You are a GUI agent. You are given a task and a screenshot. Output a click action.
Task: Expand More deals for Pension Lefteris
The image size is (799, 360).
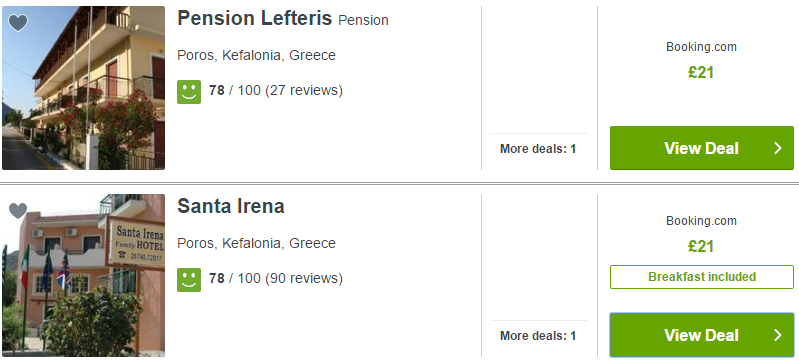click(538, 149)
